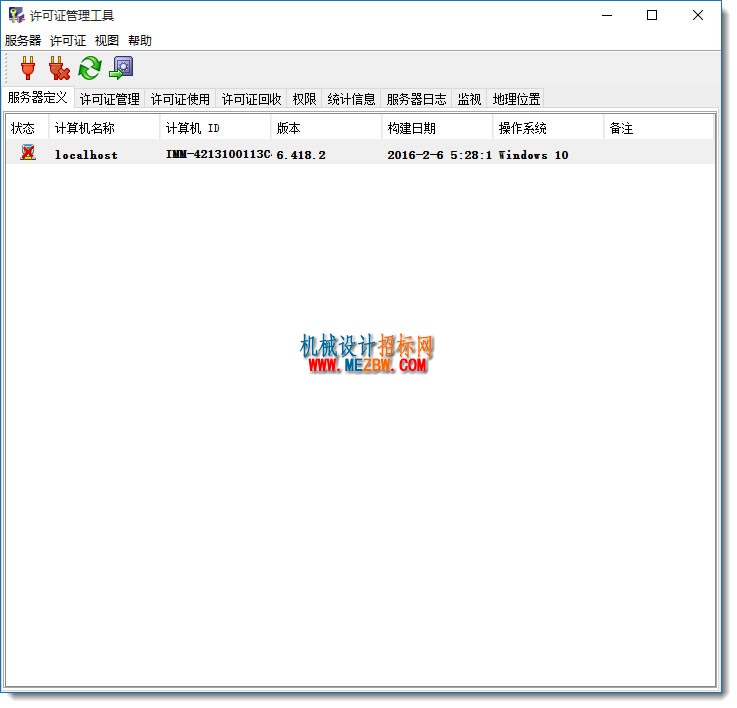Image resolution: width=737 pixels, height=708 pixels.
Task: Switch to the 许可证回收 tab
Action: [x=251, y=99]
